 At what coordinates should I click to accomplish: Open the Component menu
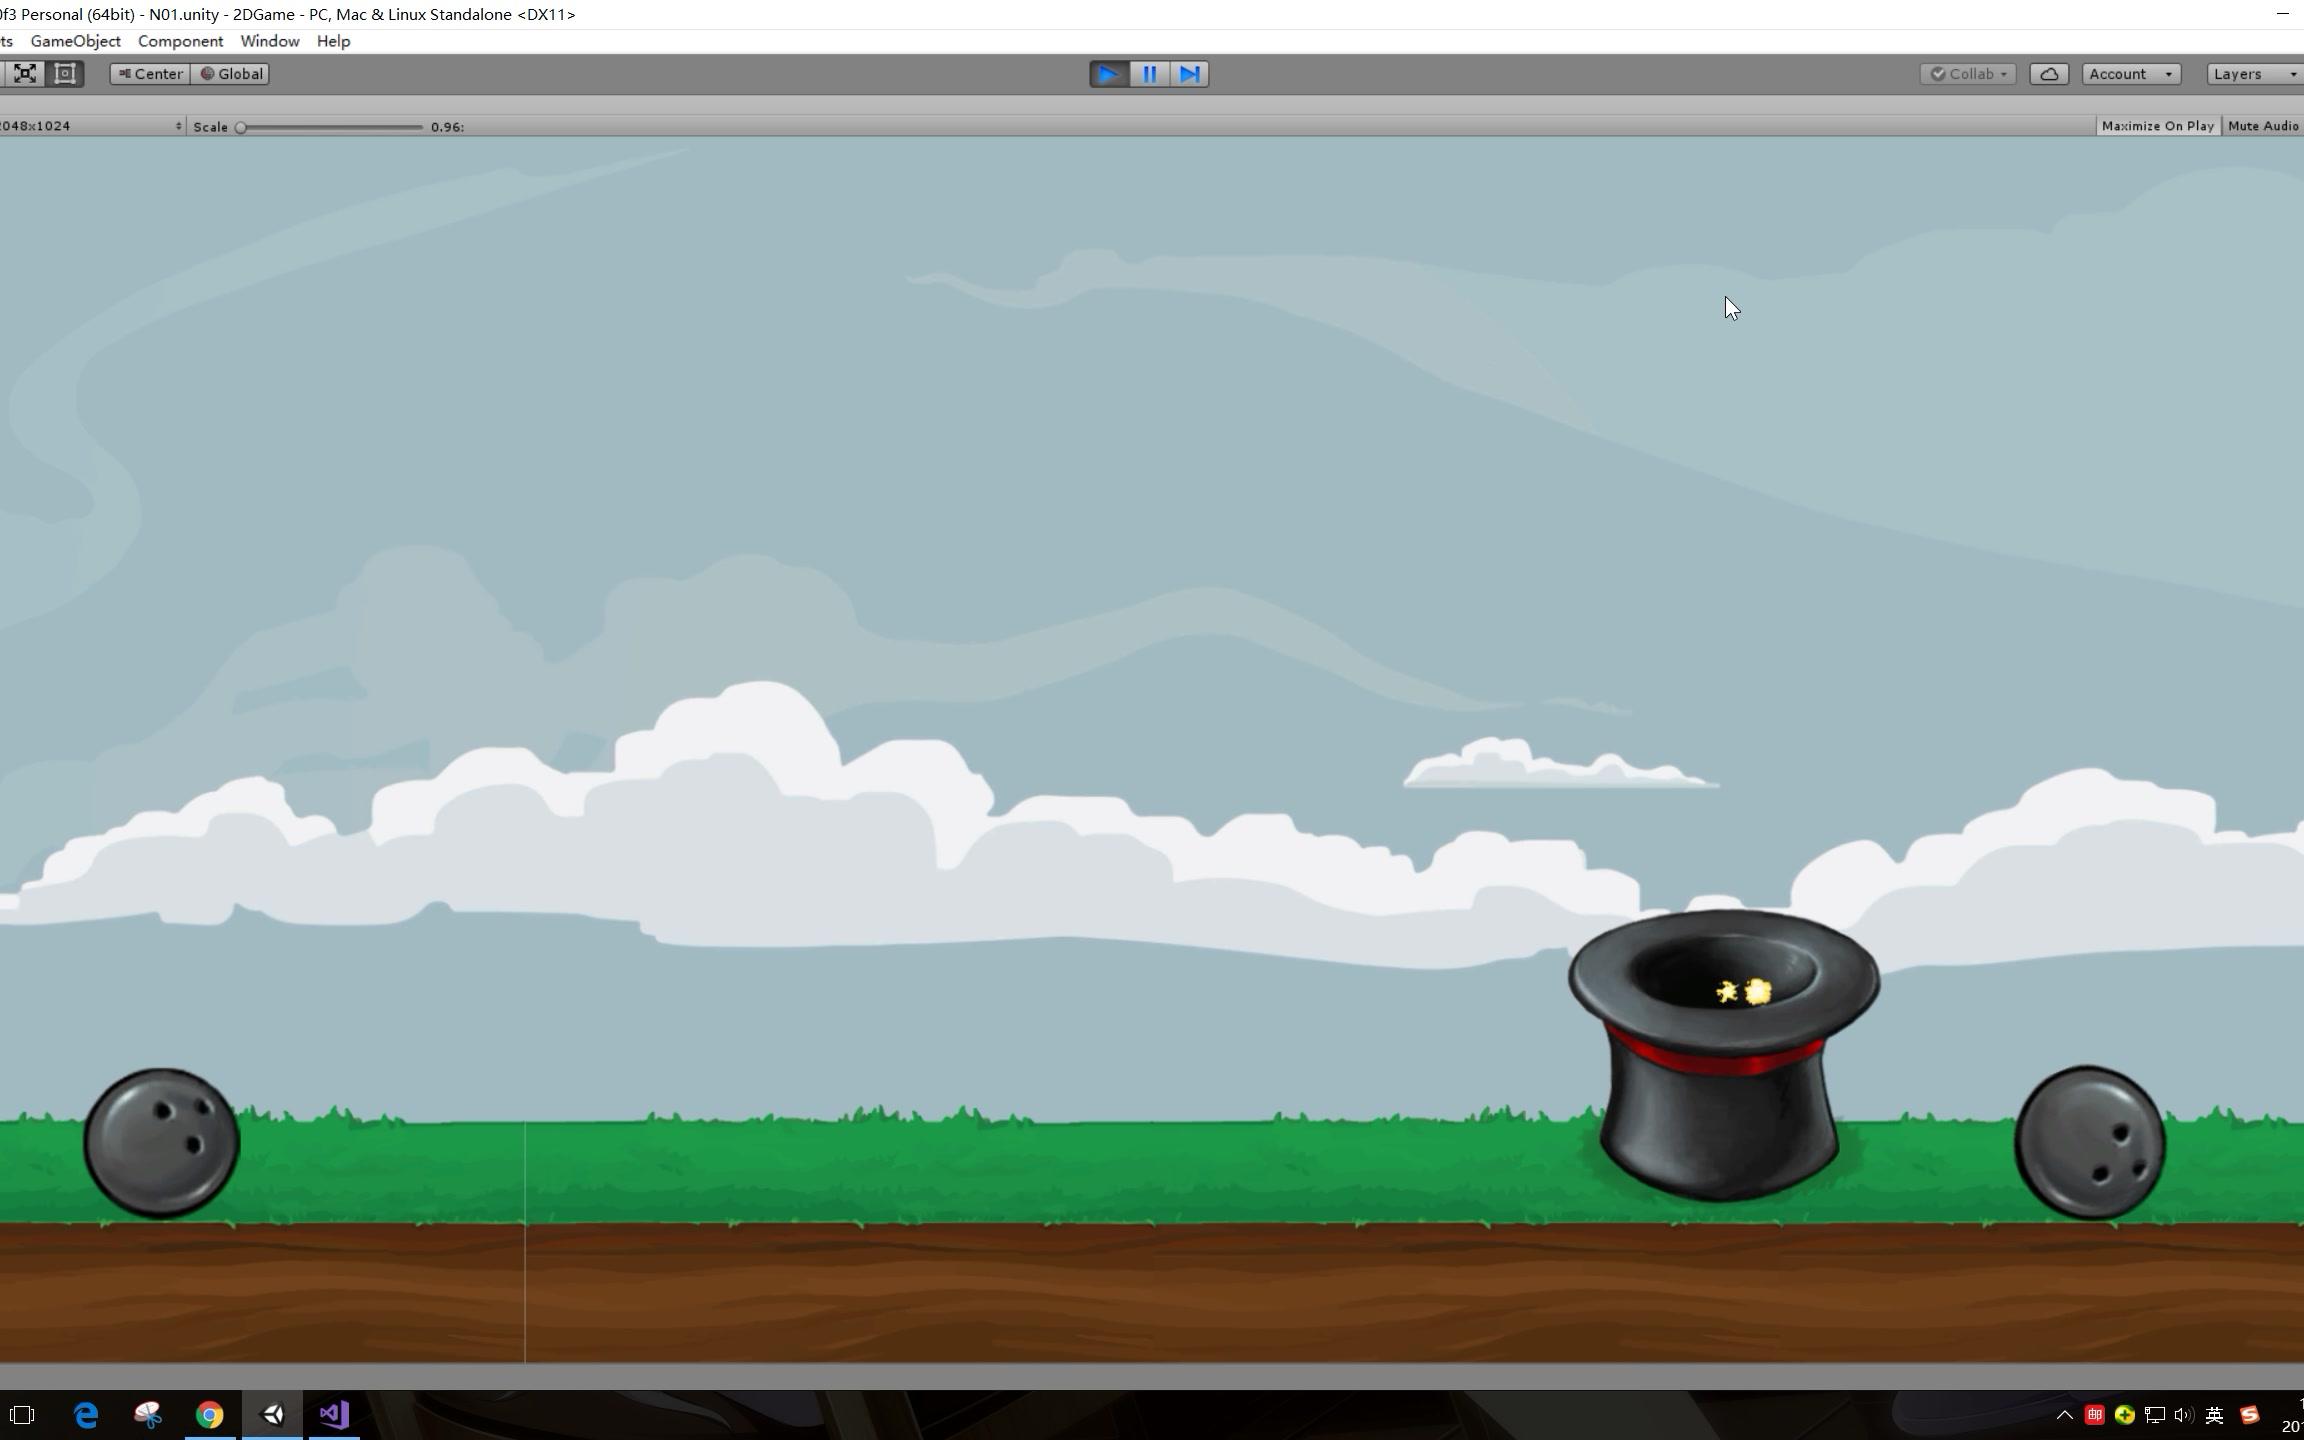coord(180,41)
